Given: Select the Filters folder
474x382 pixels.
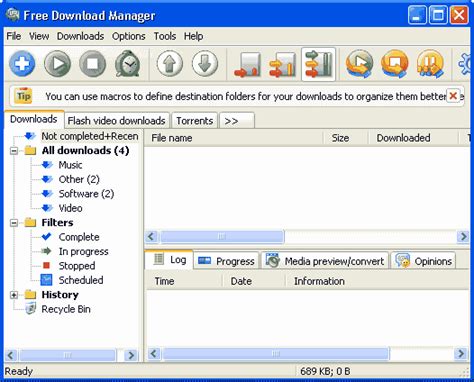Looking at the screenshot, I should coord(57,223).
